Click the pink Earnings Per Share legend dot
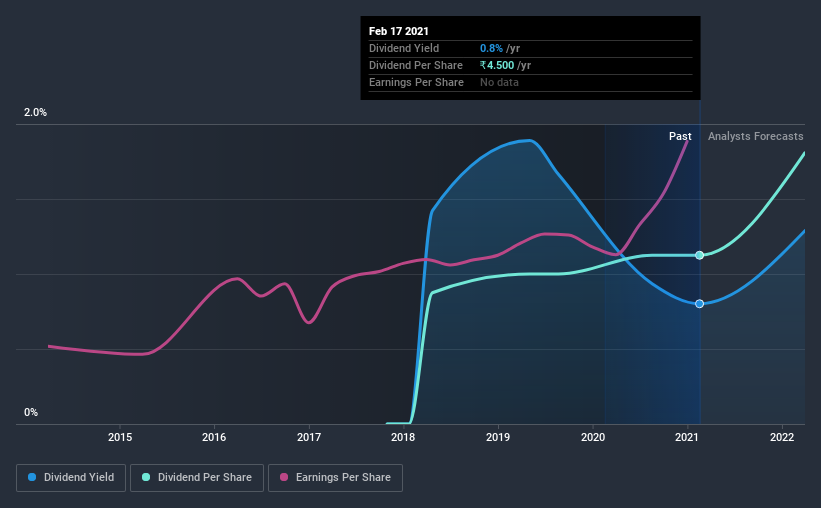The image size is (821, 508). coord(284,477)
